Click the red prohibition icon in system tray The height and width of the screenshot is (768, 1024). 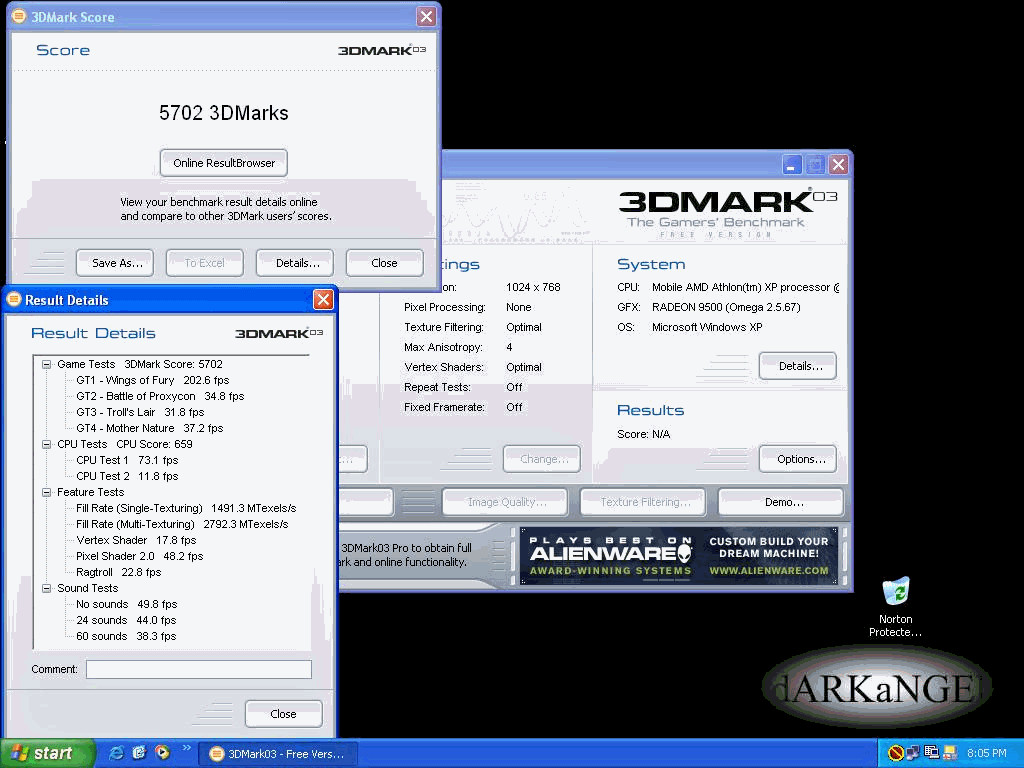(x=896, y=754)
